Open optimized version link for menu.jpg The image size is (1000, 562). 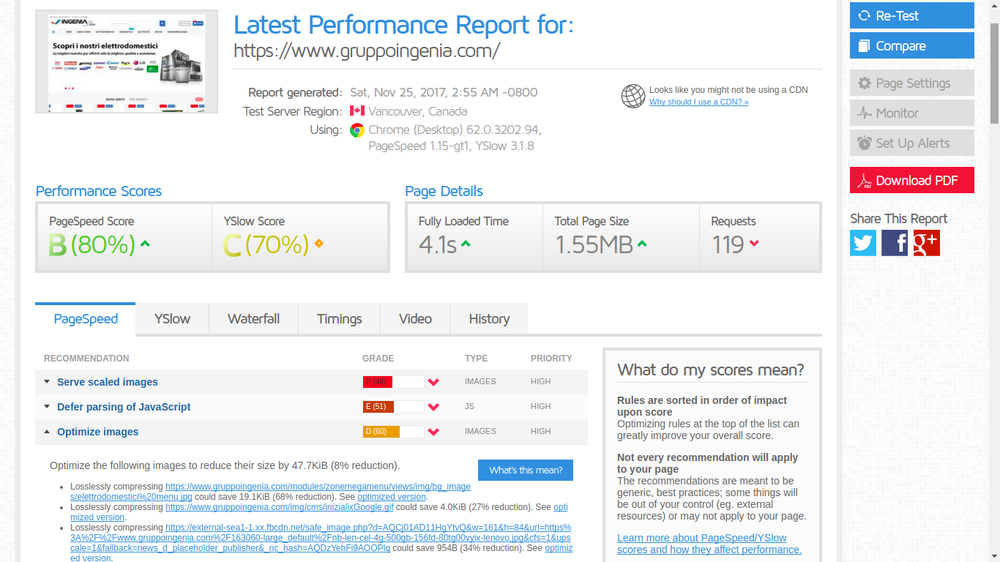(391, 497)
